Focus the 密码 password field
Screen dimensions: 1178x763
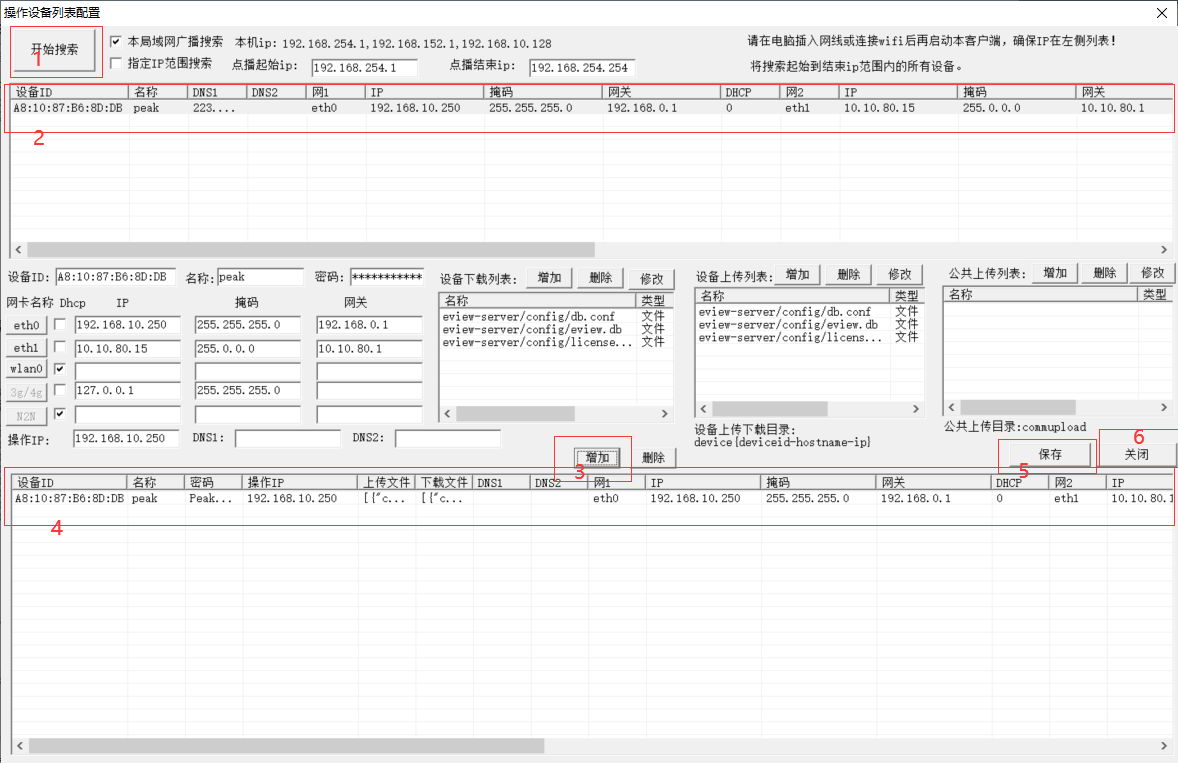(x=387, y=277)
